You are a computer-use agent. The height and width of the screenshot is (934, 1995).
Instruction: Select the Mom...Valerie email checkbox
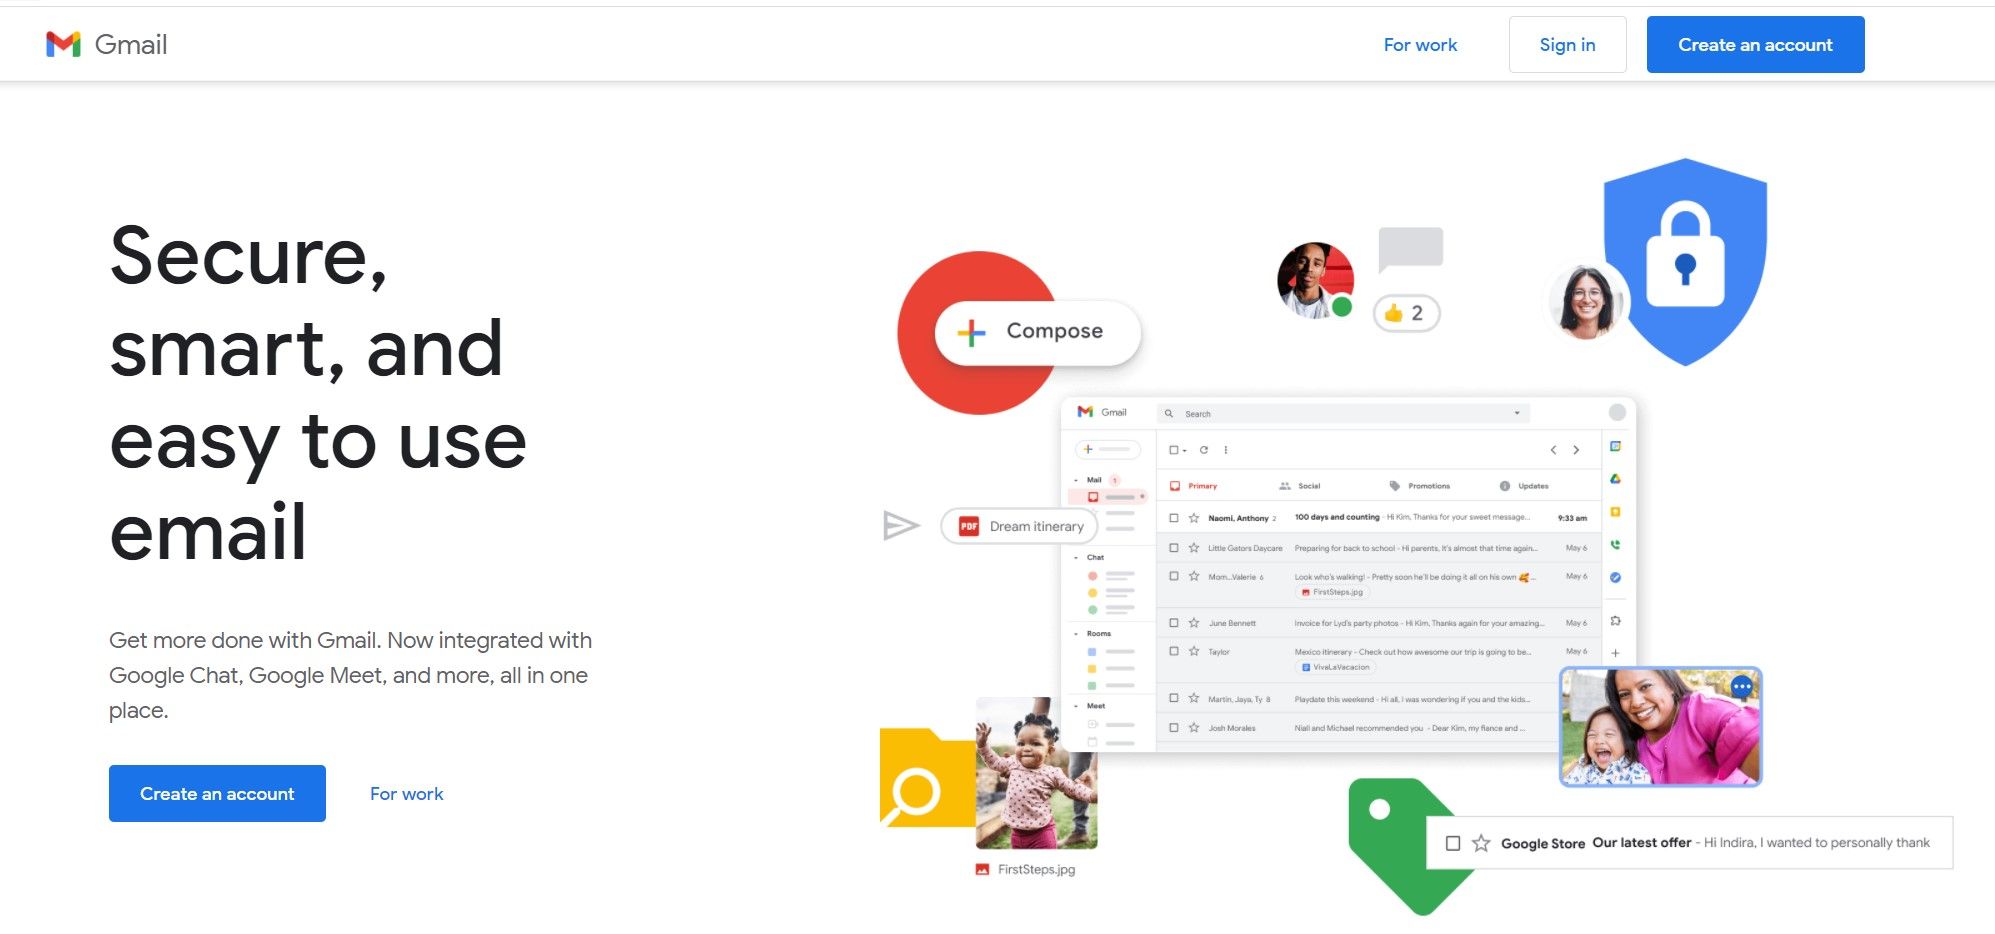point(1174,576)
